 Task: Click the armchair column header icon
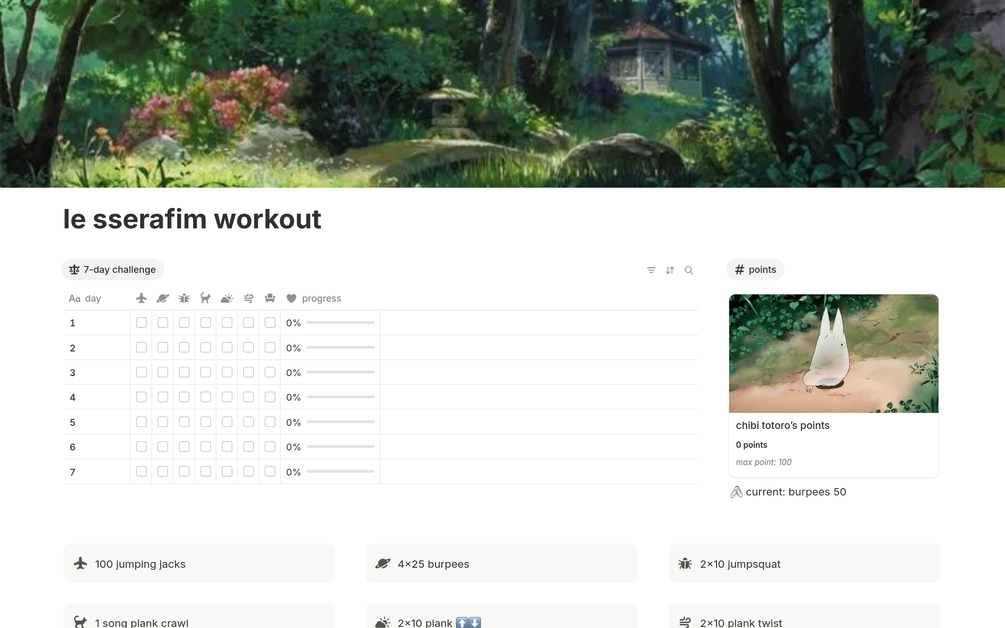(270, 298)
